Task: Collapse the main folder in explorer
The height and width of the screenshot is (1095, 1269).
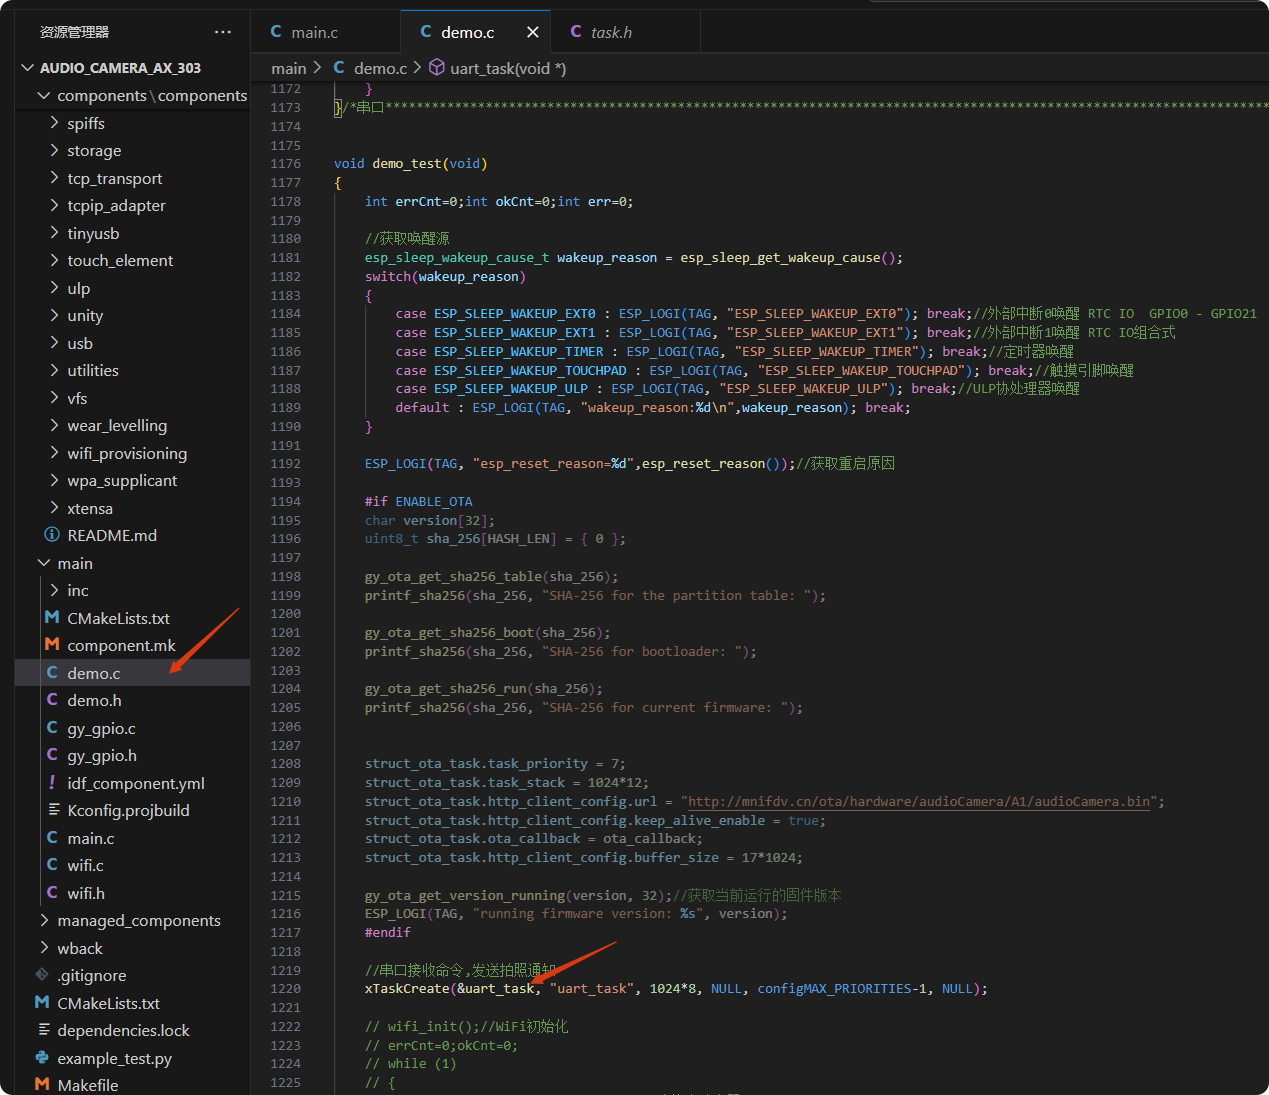Action: click(x=74, y=563)
